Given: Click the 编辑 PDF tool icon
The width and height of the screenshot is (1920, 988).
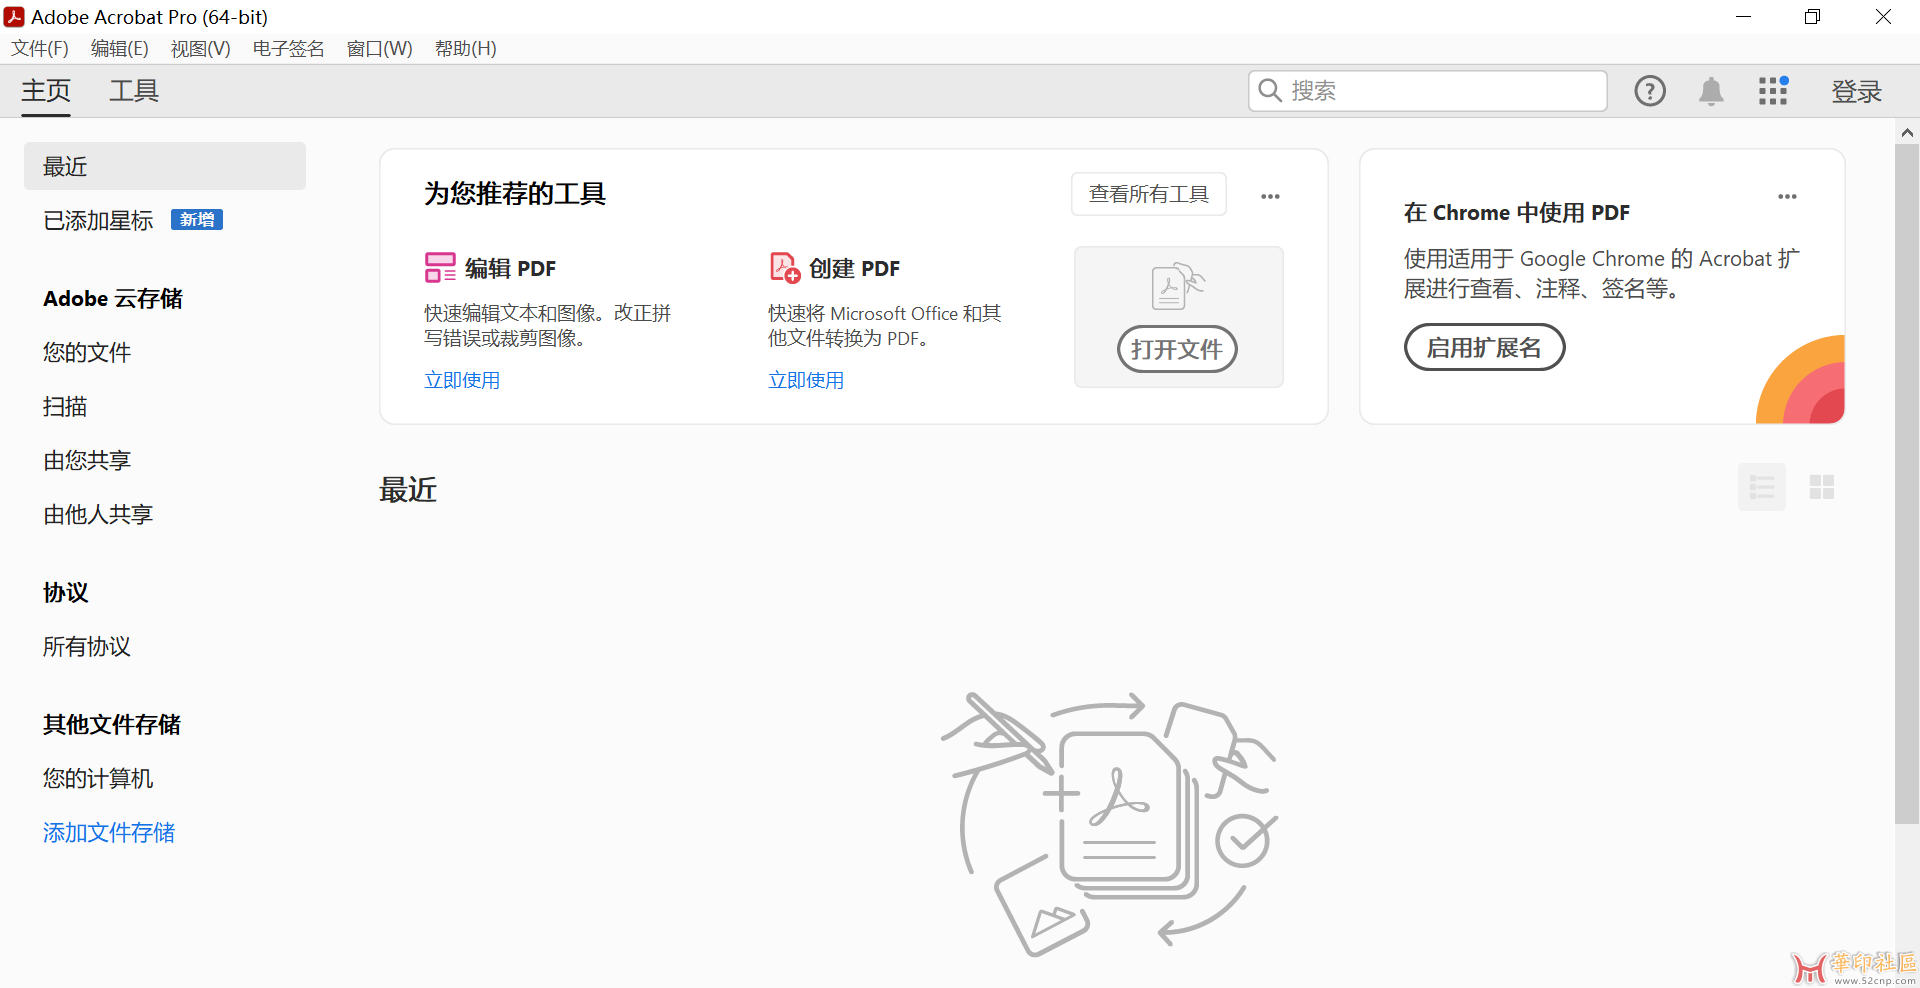Looking at the screenshot, I should pyautogui.click(x=440, y=268).
